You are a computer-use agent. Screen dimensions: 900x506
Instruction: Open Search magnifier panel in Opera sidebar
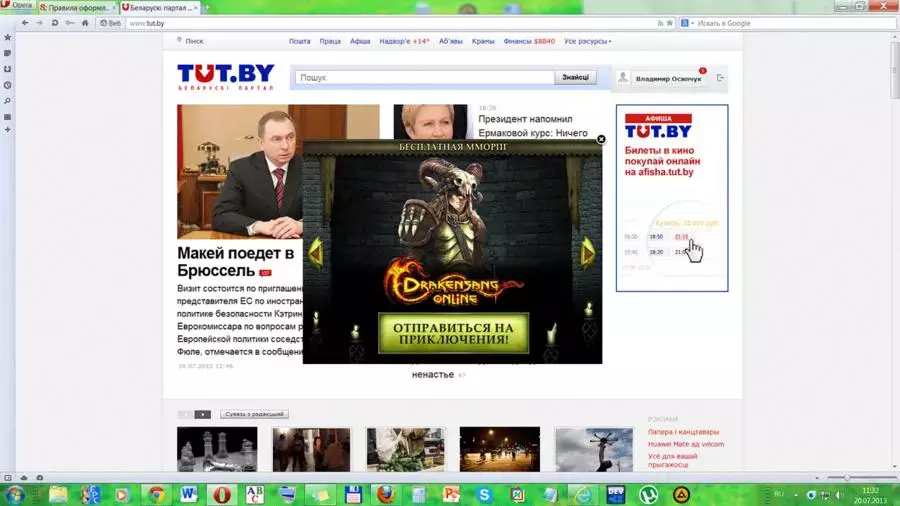coord(7,101)
